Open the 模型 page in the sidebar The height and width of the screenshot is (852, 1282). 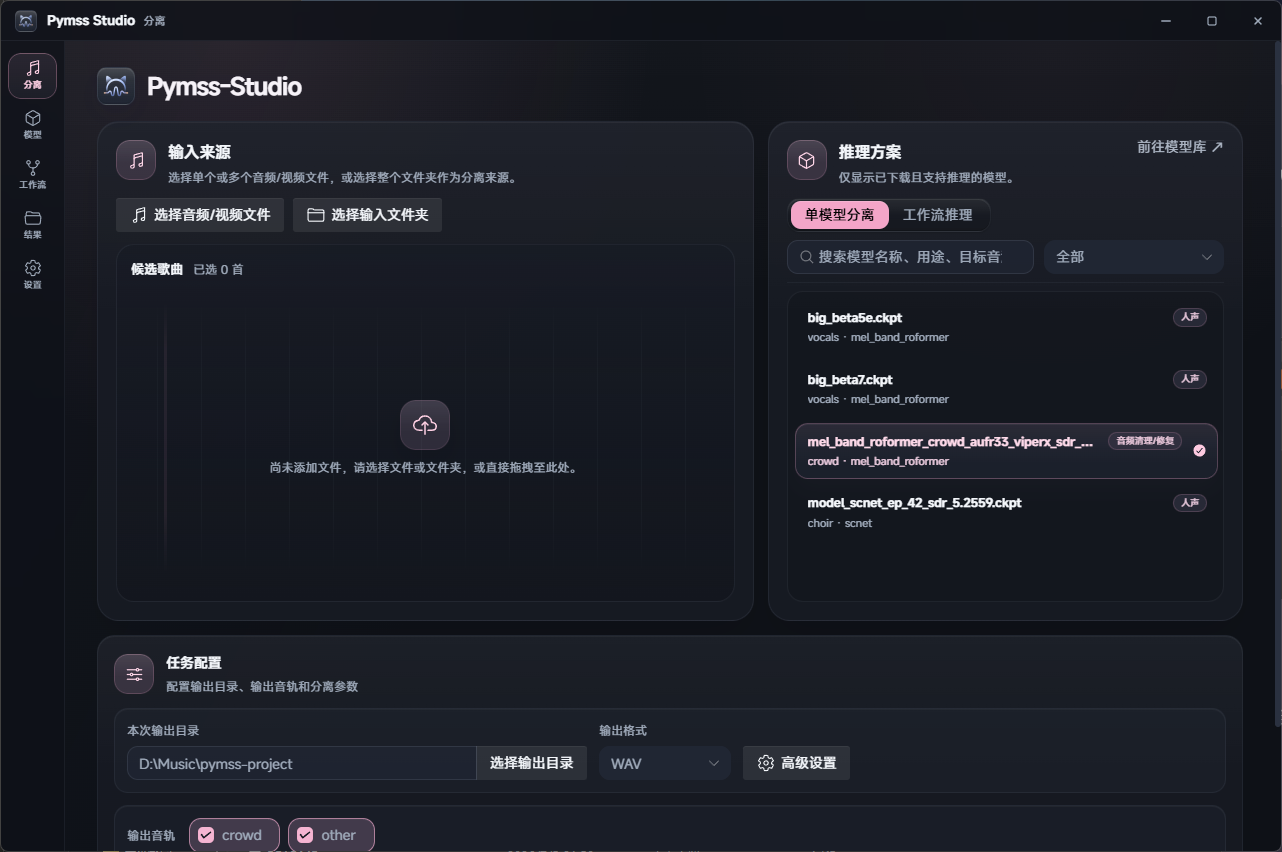[33, 126]
